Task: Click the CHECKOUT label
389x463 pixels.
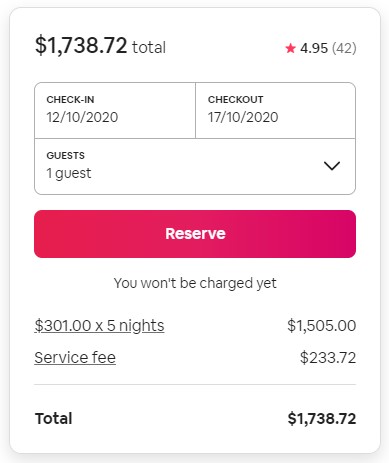Action: pyautogui.click(x=236, y=99)
